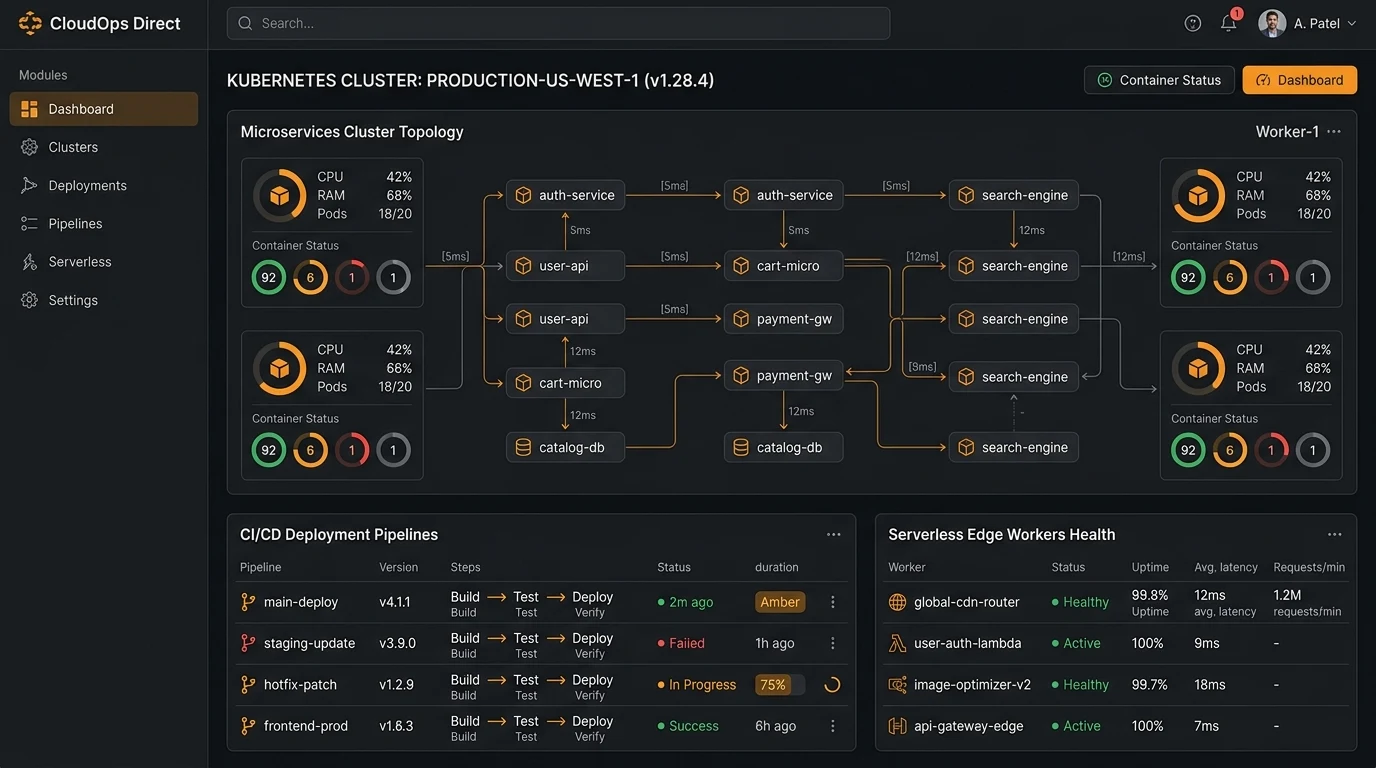The image size is (1376, 768).
Task: Select Dashboard in the sidebar
Action: (104, 109)
